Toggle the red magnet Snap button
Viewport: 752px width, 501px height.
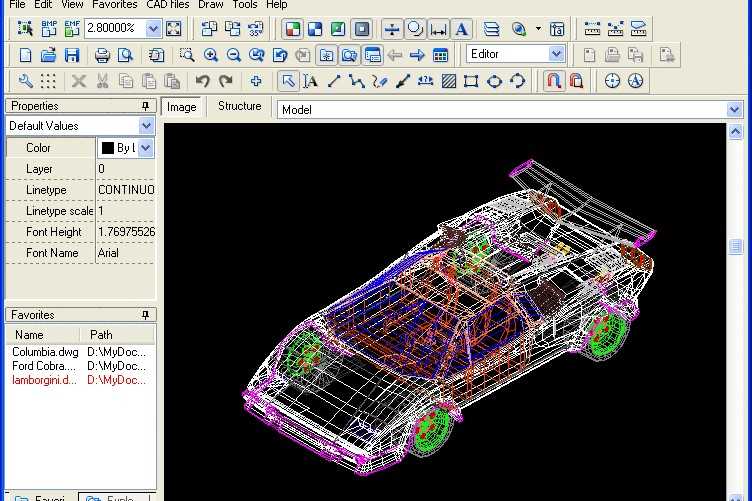point(553,81)
